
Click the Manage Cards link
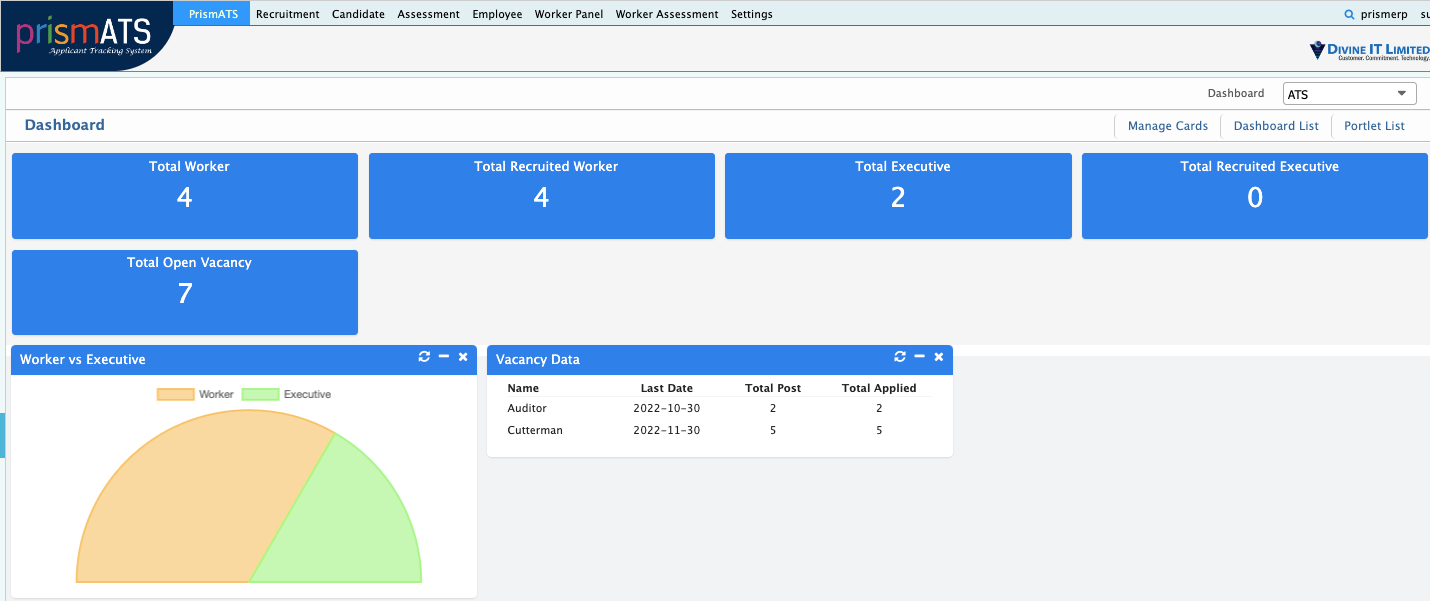pyautogui.click(x=1167, y=126)
